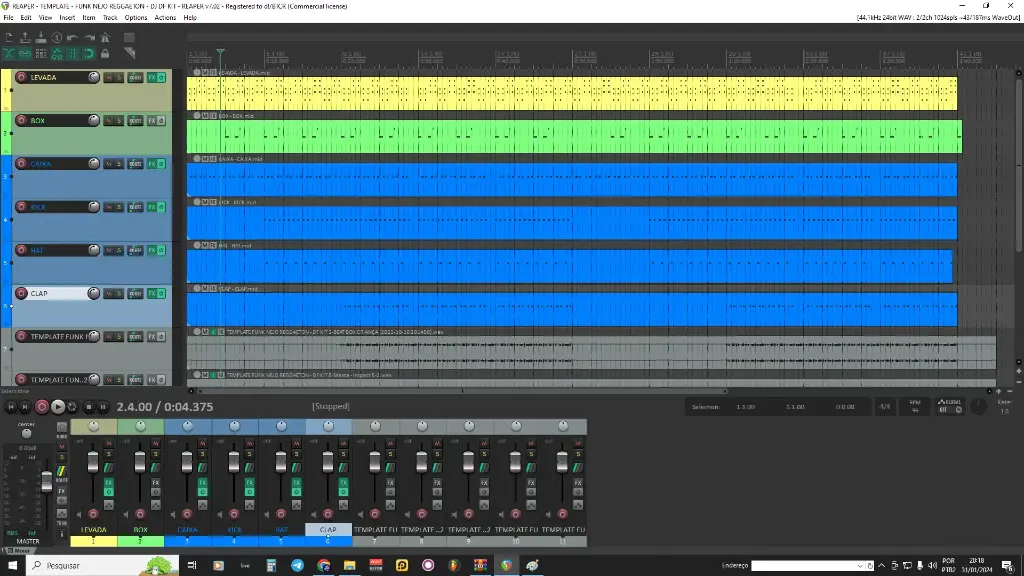Toggle the Metronome toolbar icon
This screenshot has width=1024, height=576.
(104, 38)
